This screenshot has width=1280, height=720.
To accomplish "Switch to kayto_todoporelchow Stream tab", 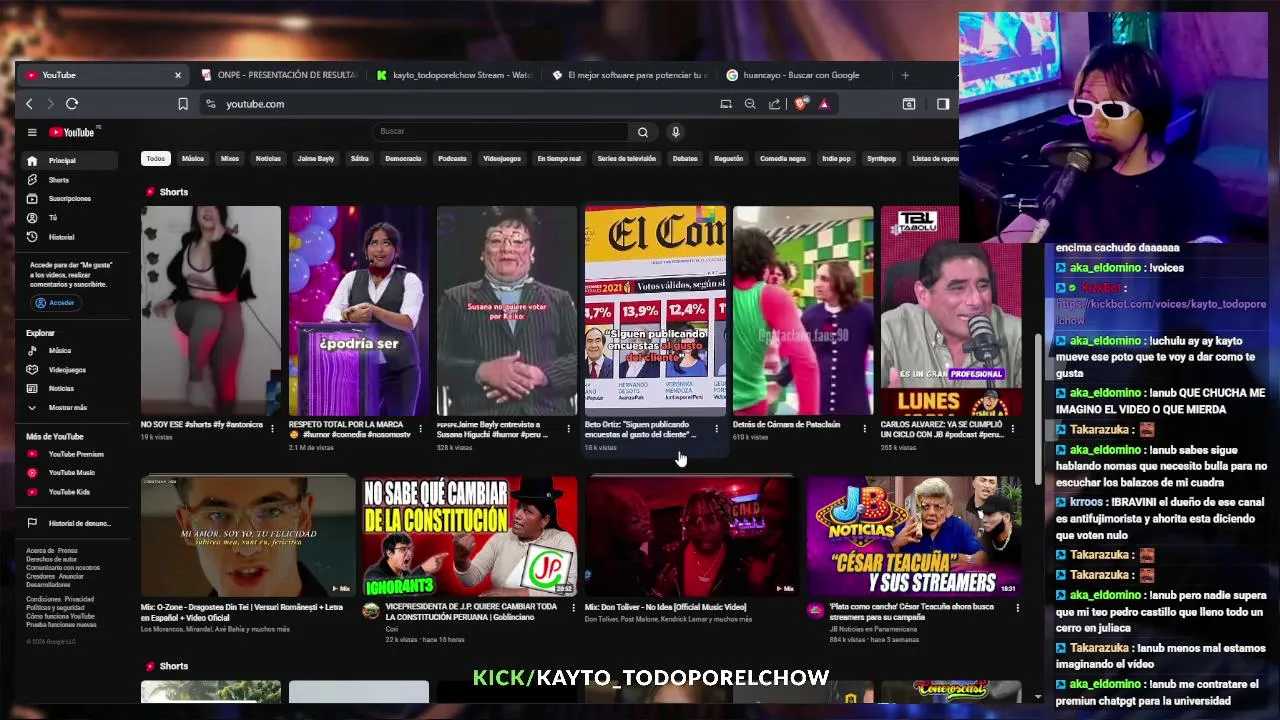I will 455,75.
